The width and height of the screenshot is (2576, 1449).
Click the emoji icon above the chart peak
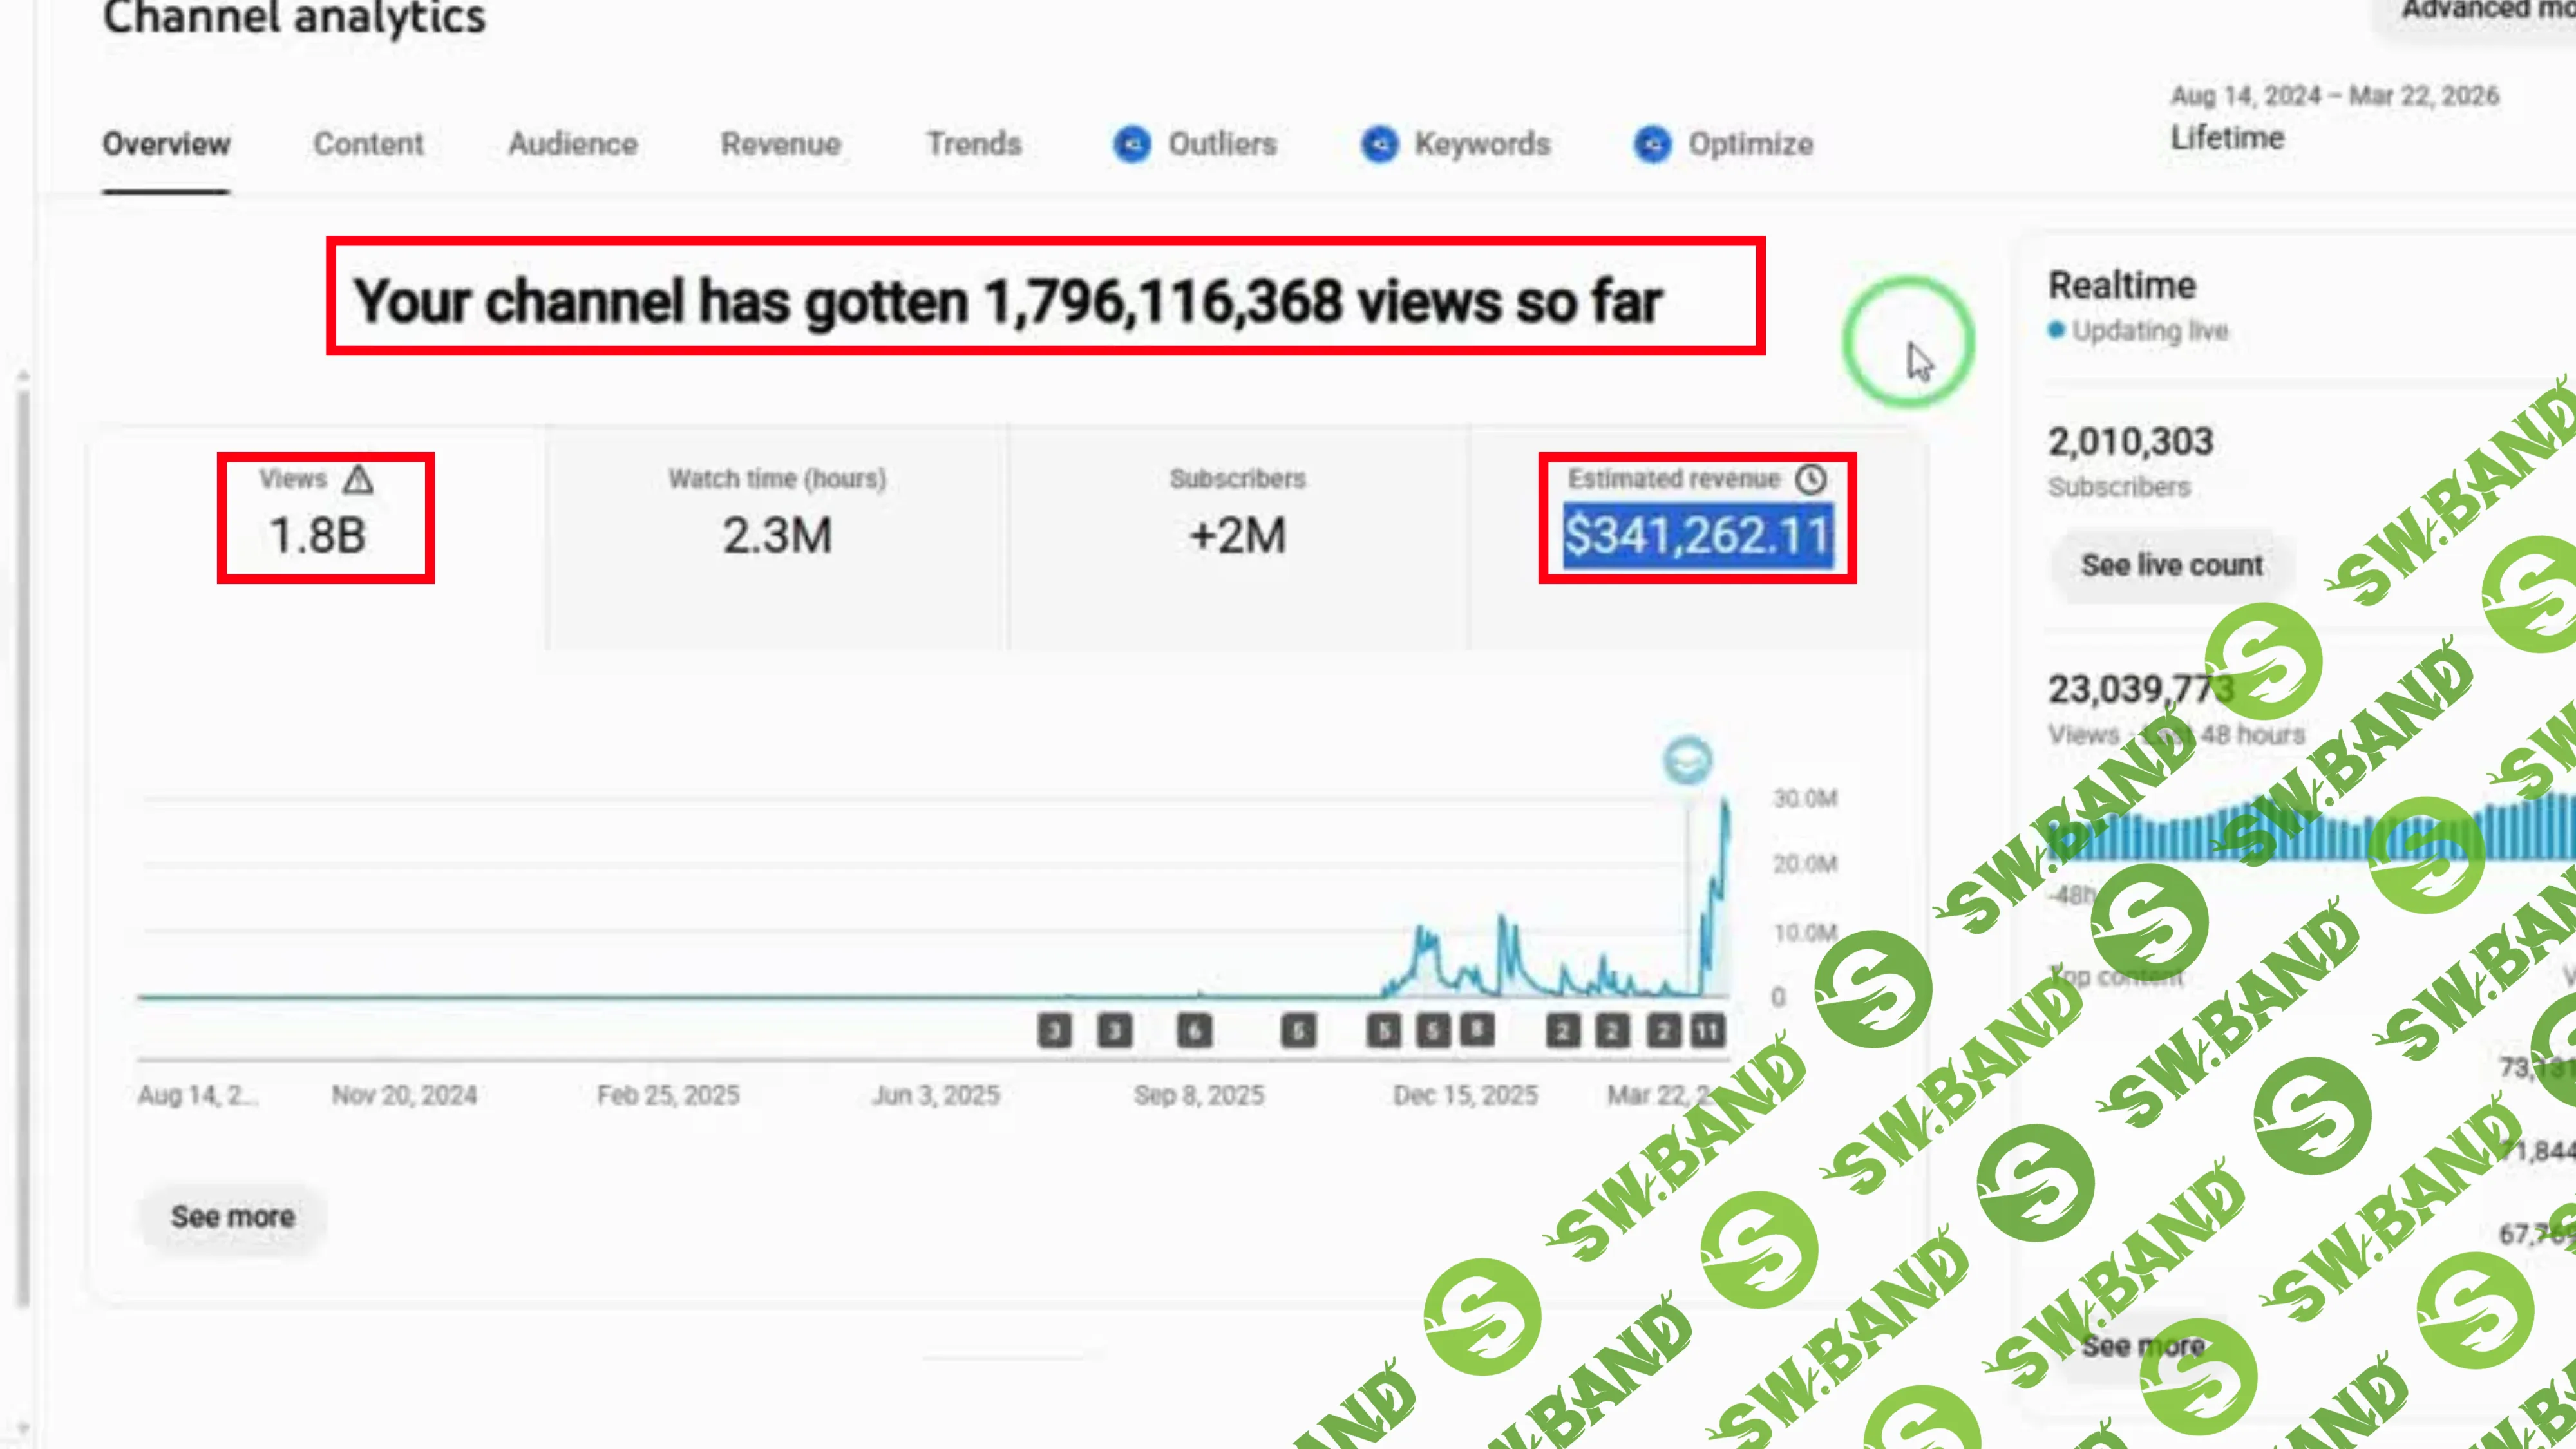tap(1688, 759)
